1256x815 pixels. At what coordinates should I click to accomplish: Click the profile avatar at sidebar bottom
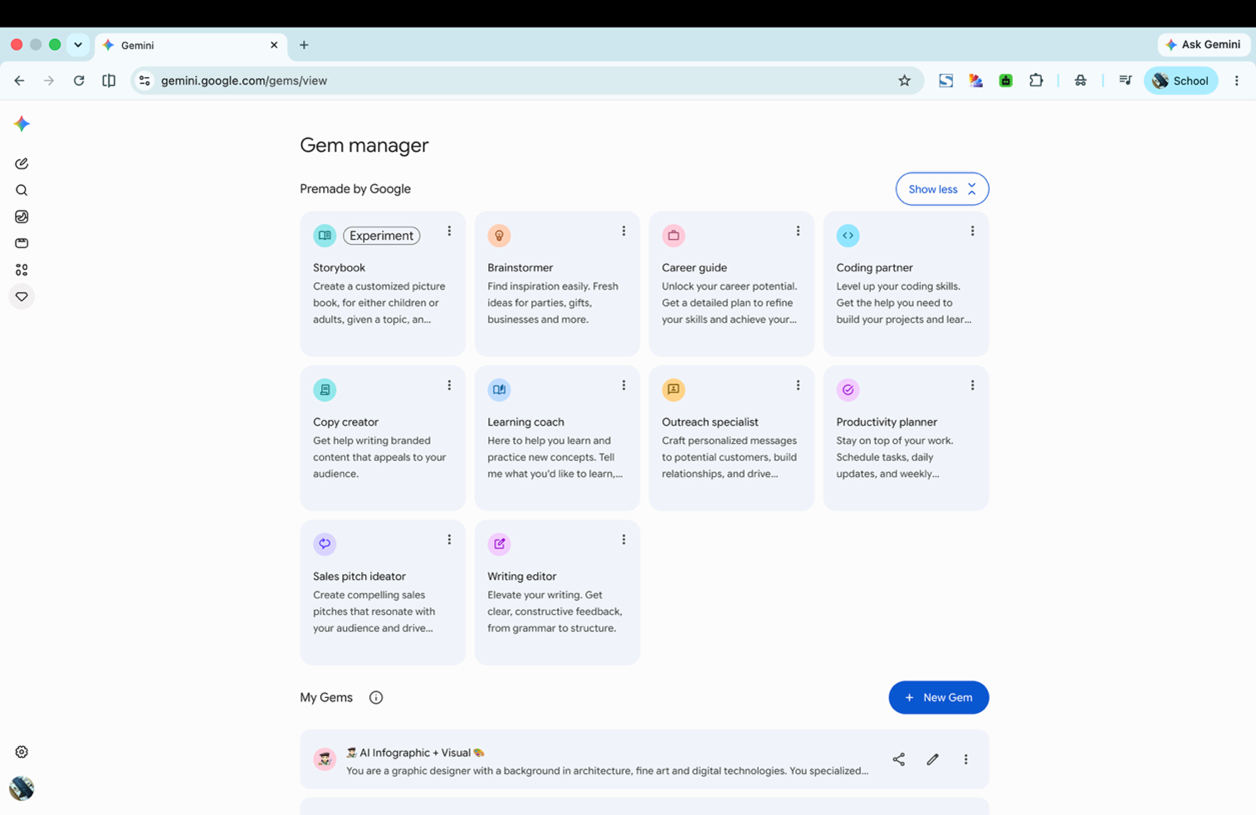[x=22, y=788]
